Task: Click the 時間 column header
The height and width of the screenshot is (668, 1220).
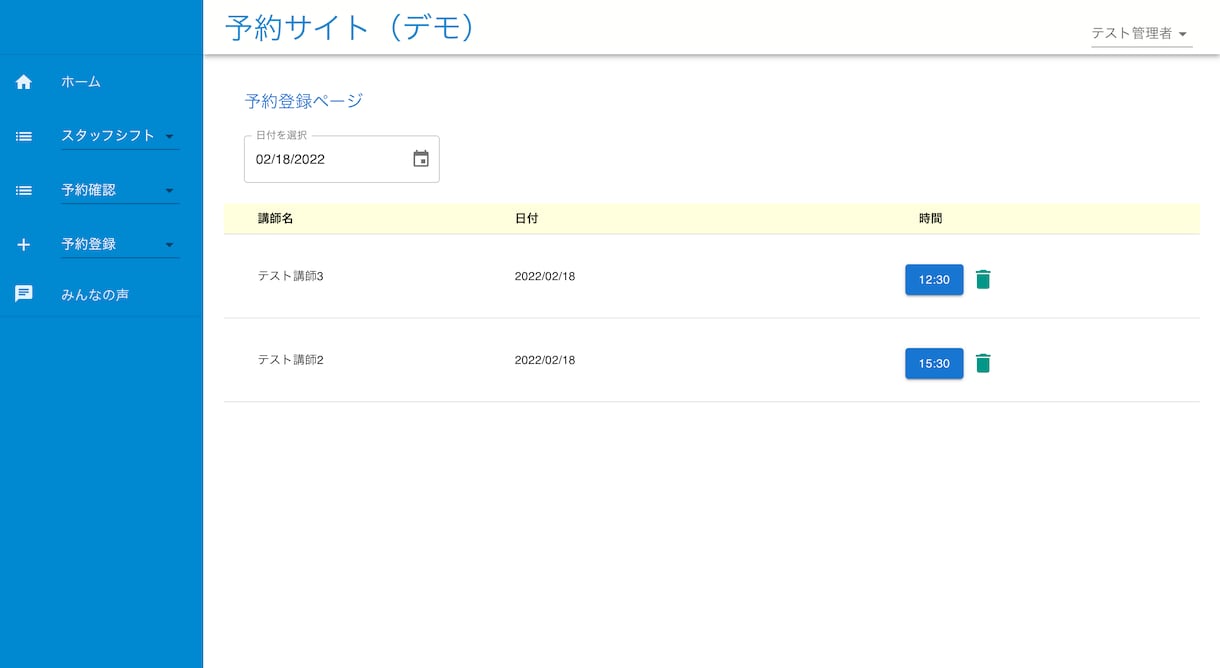Action: (930, 218)
